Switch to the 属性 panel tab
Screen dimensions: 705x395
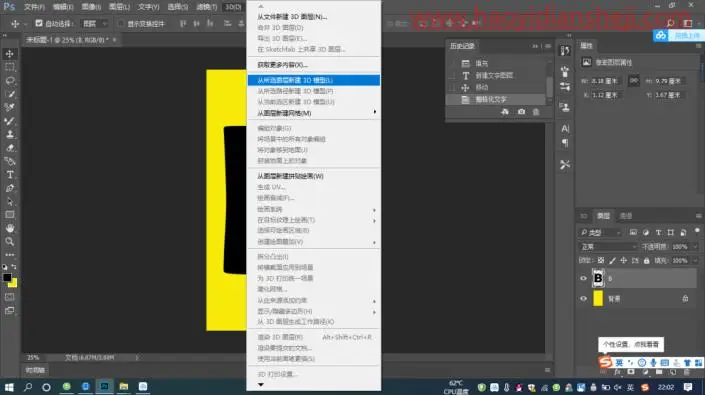pyautogui.click(x=586, y=46)
